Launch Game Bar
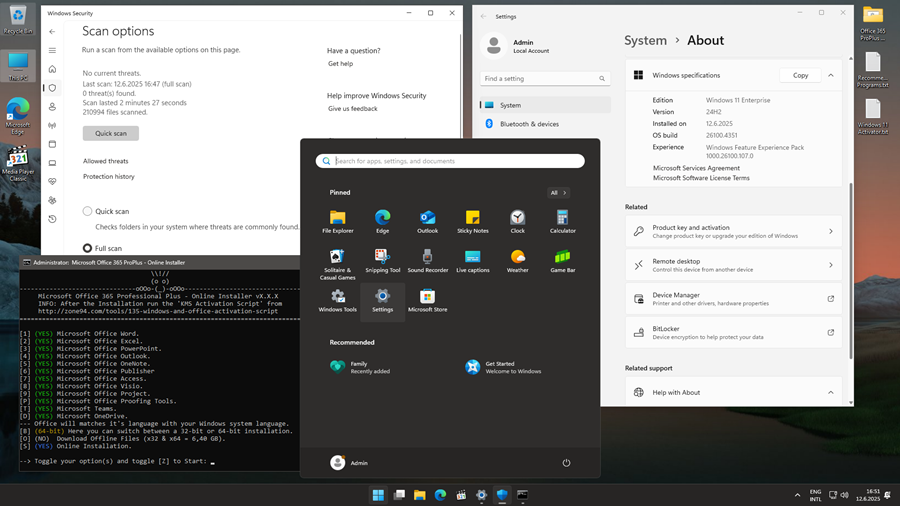Image resolution: width=900 pixels, height=506 pixels. click(x=562, y=261)
